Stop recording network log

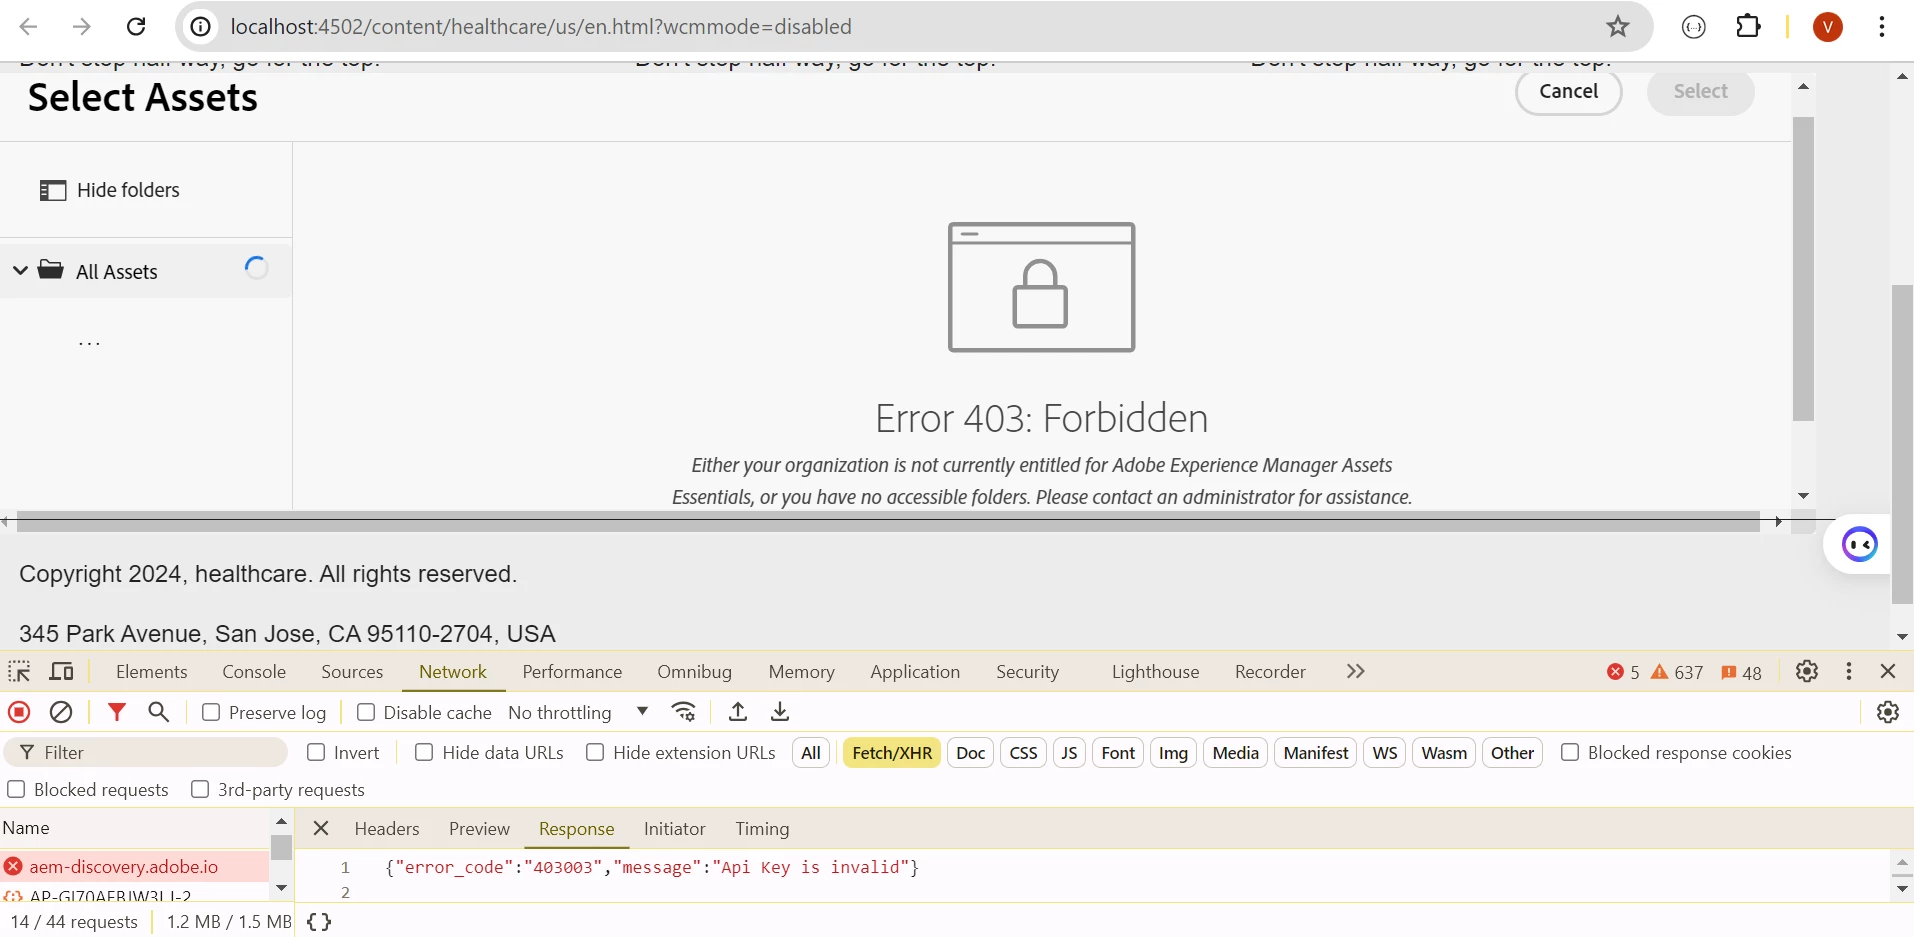pyautogui.click(x=19, y=712)
